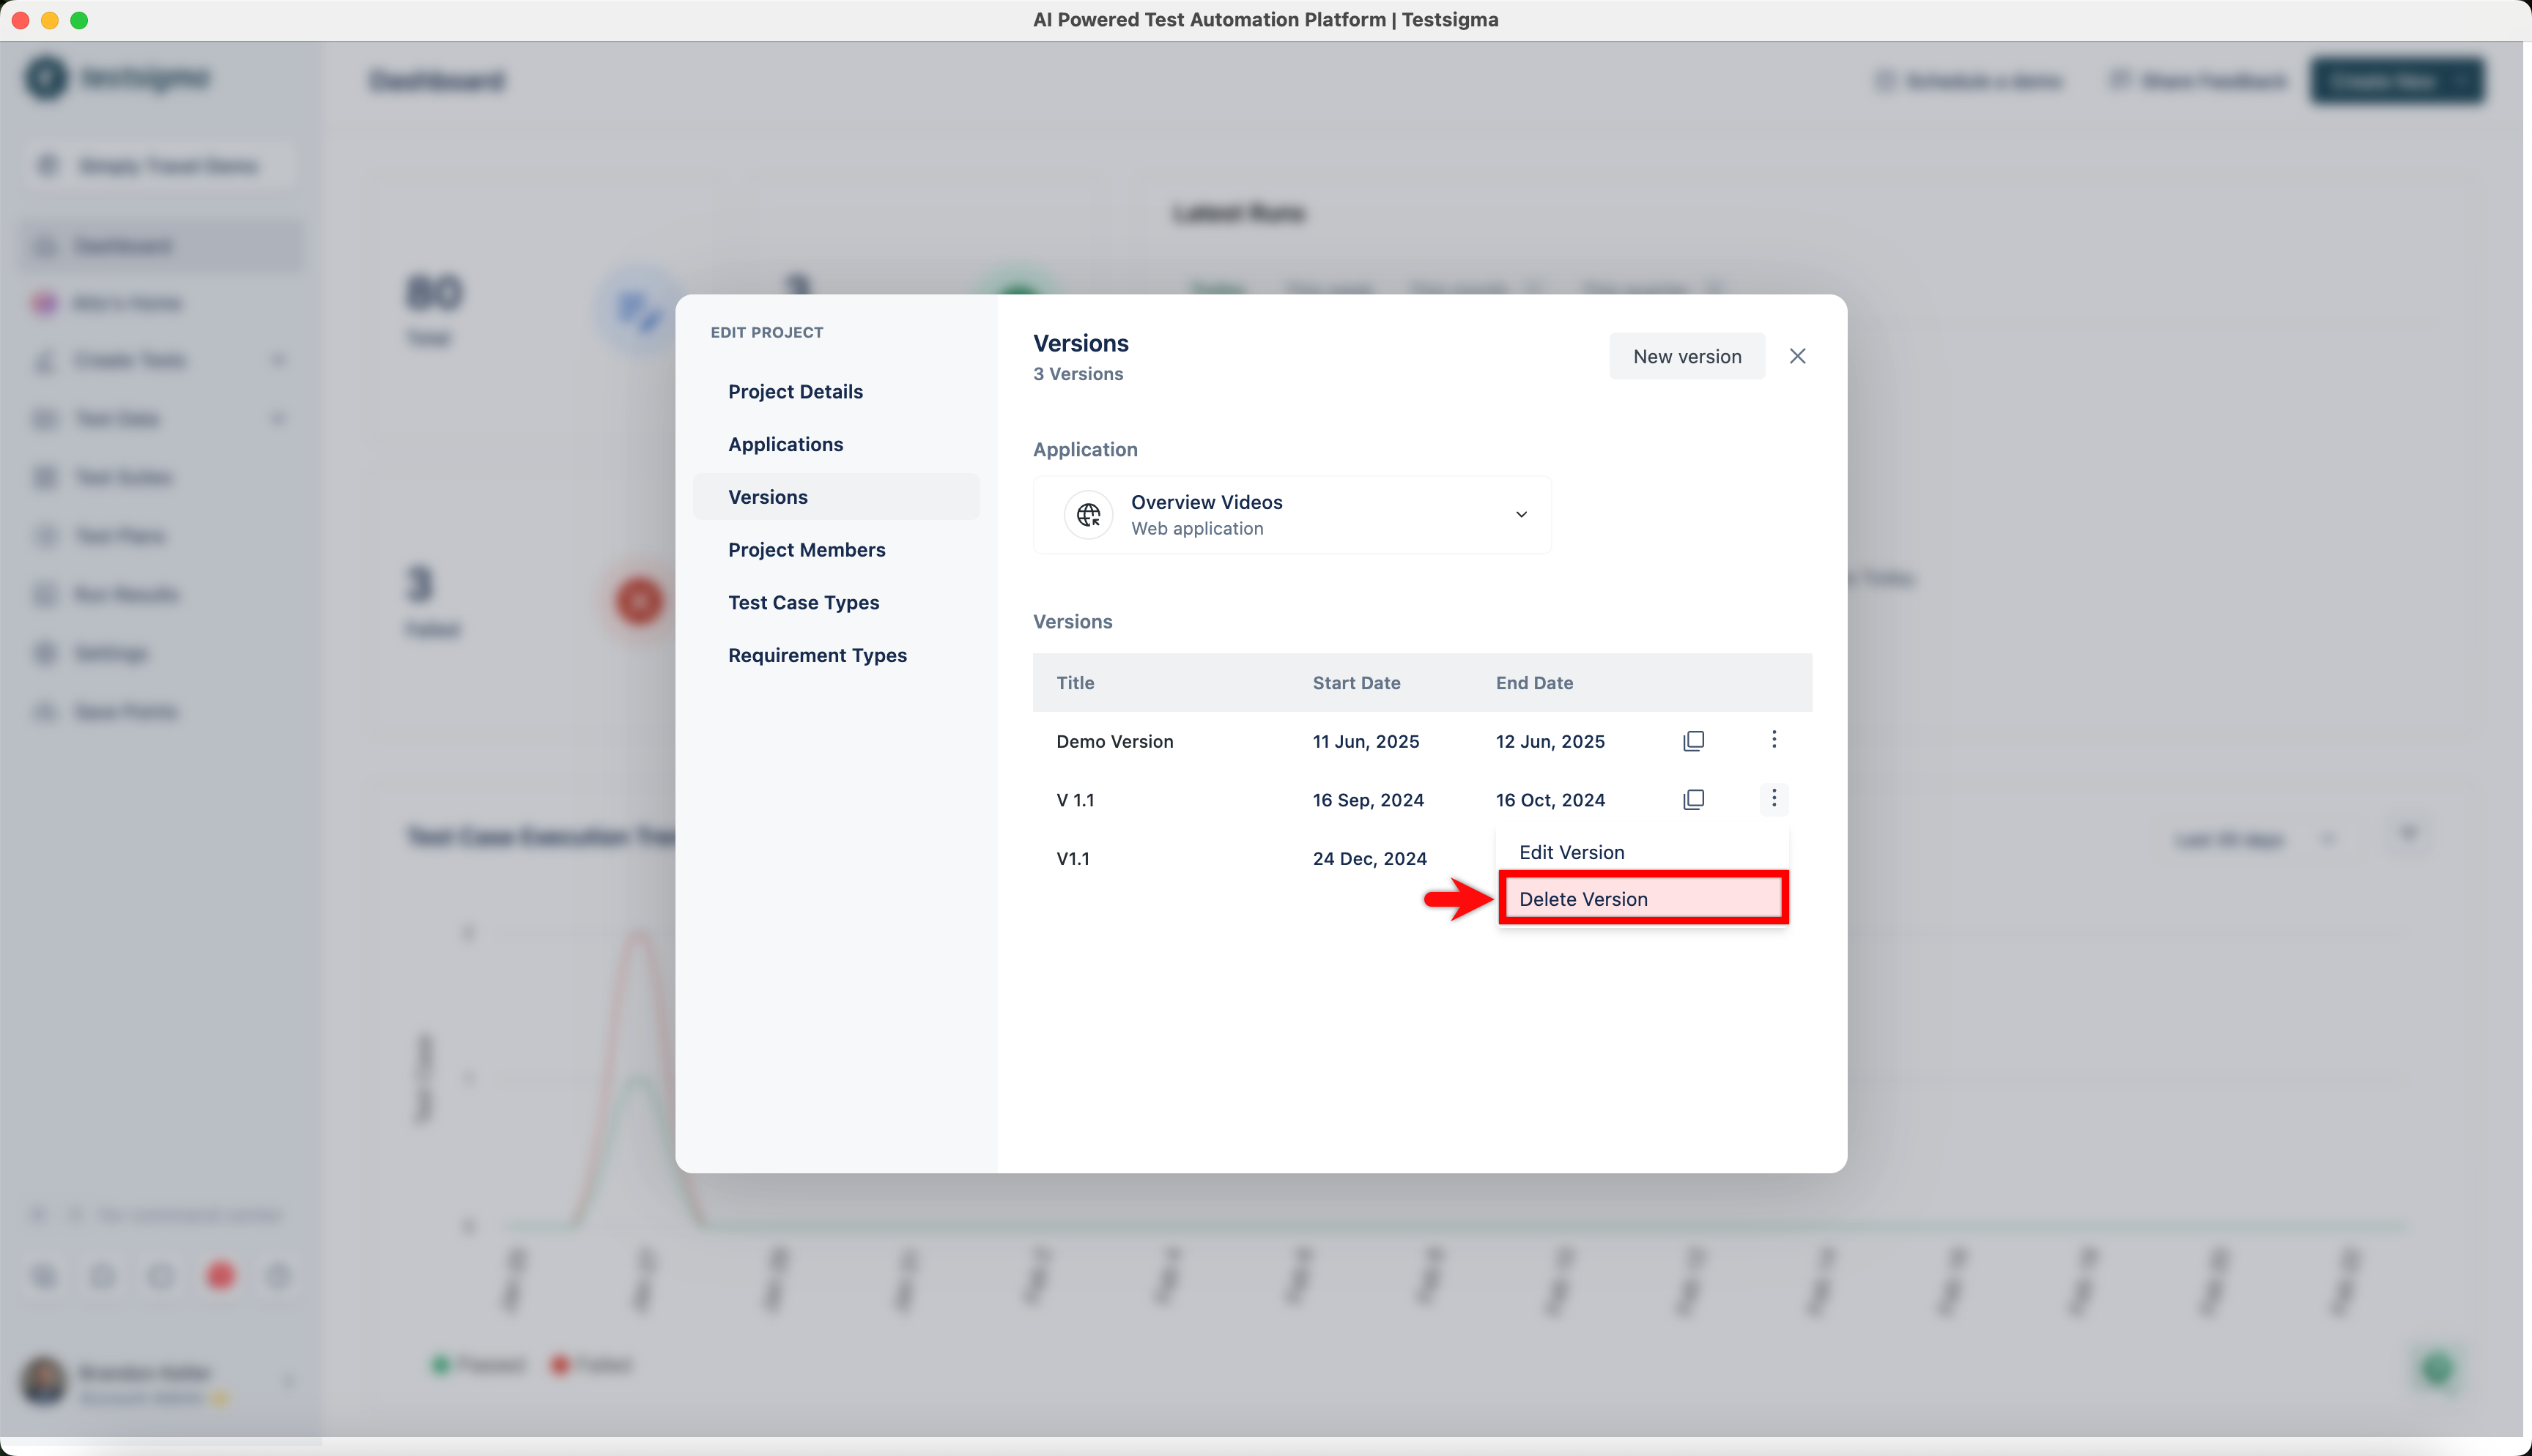Expand the Overview Videos application dropdown

[x=1520, y=514]
